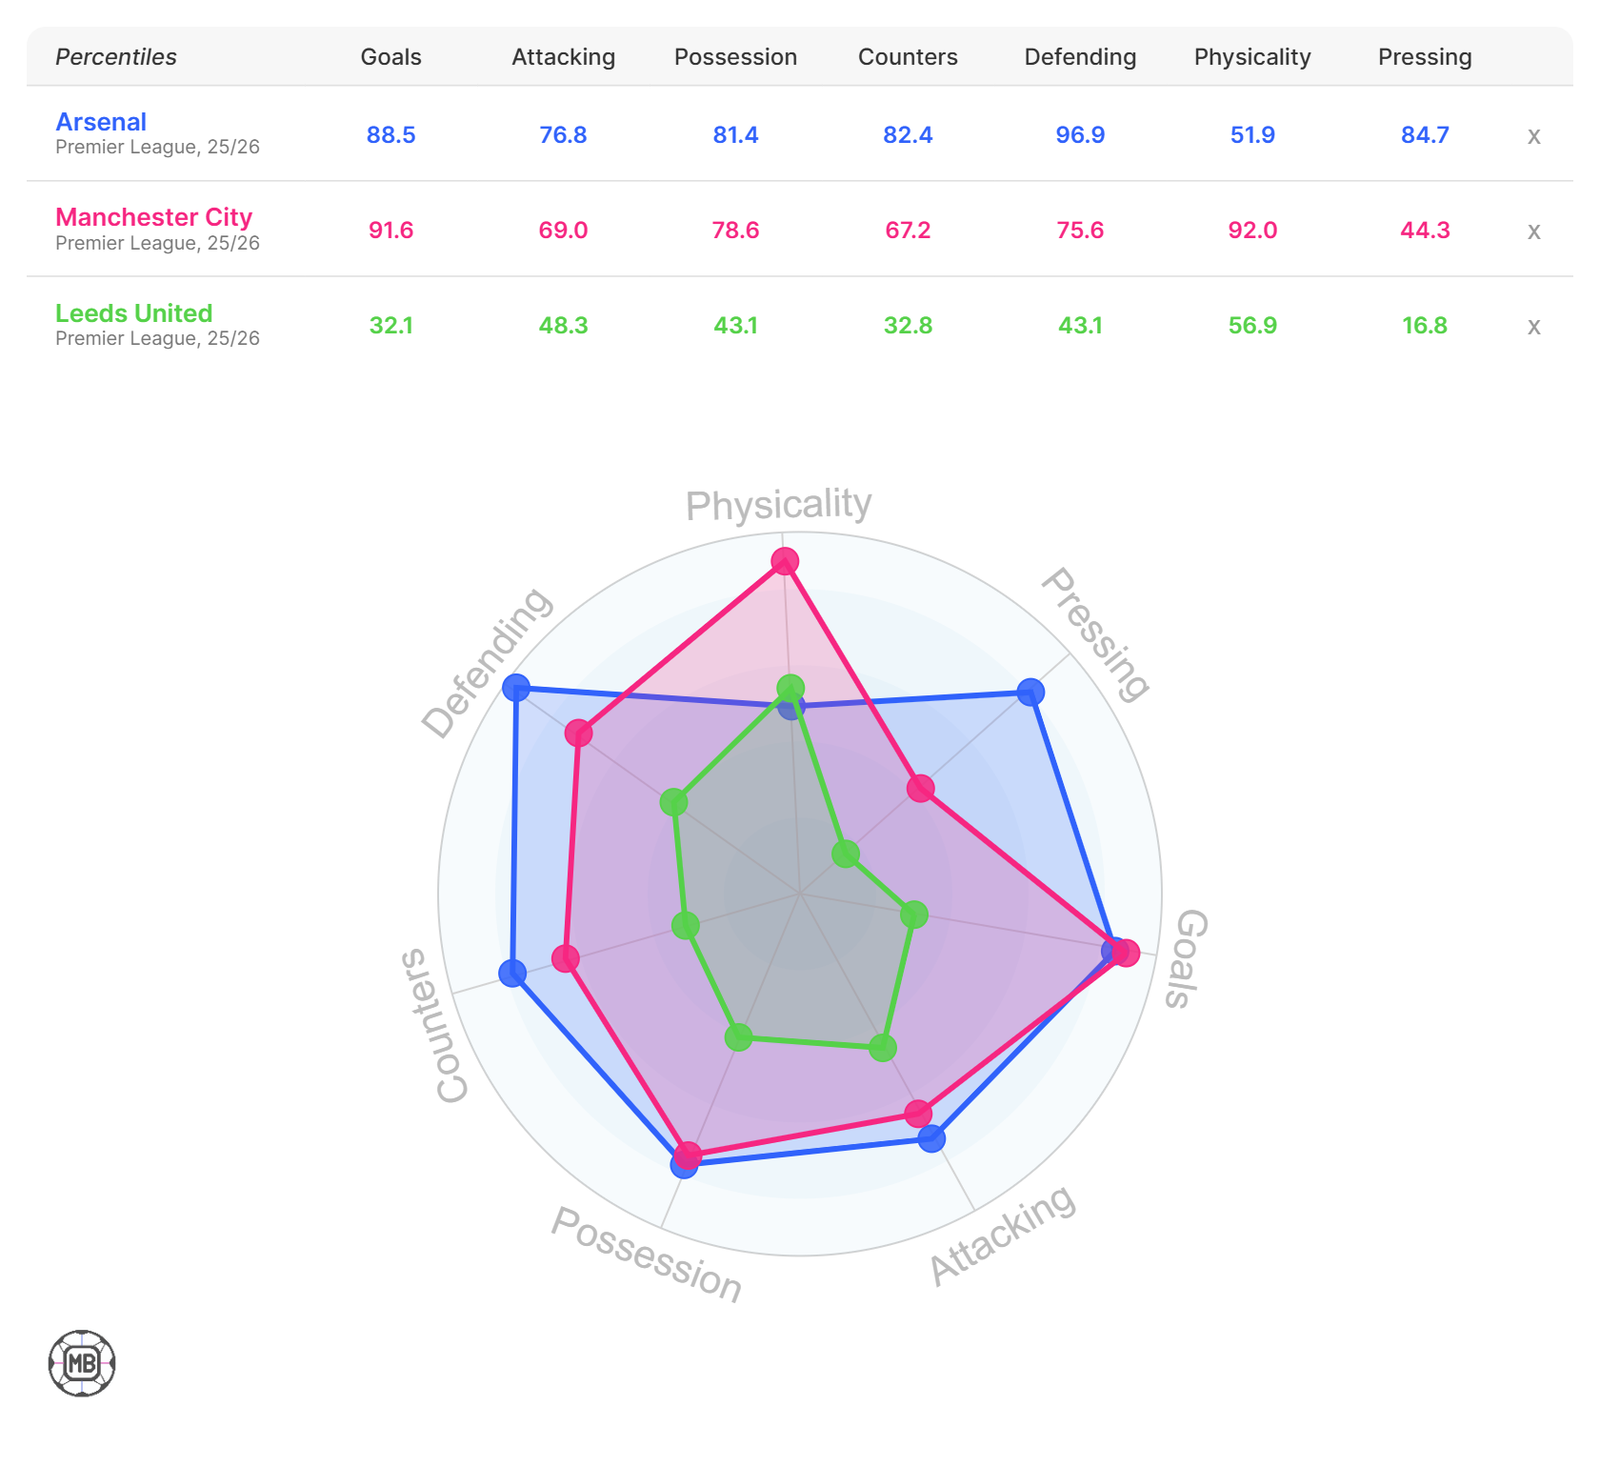Open the Manchester City team link
The image size is (1600, 1467).
point(154,217)
